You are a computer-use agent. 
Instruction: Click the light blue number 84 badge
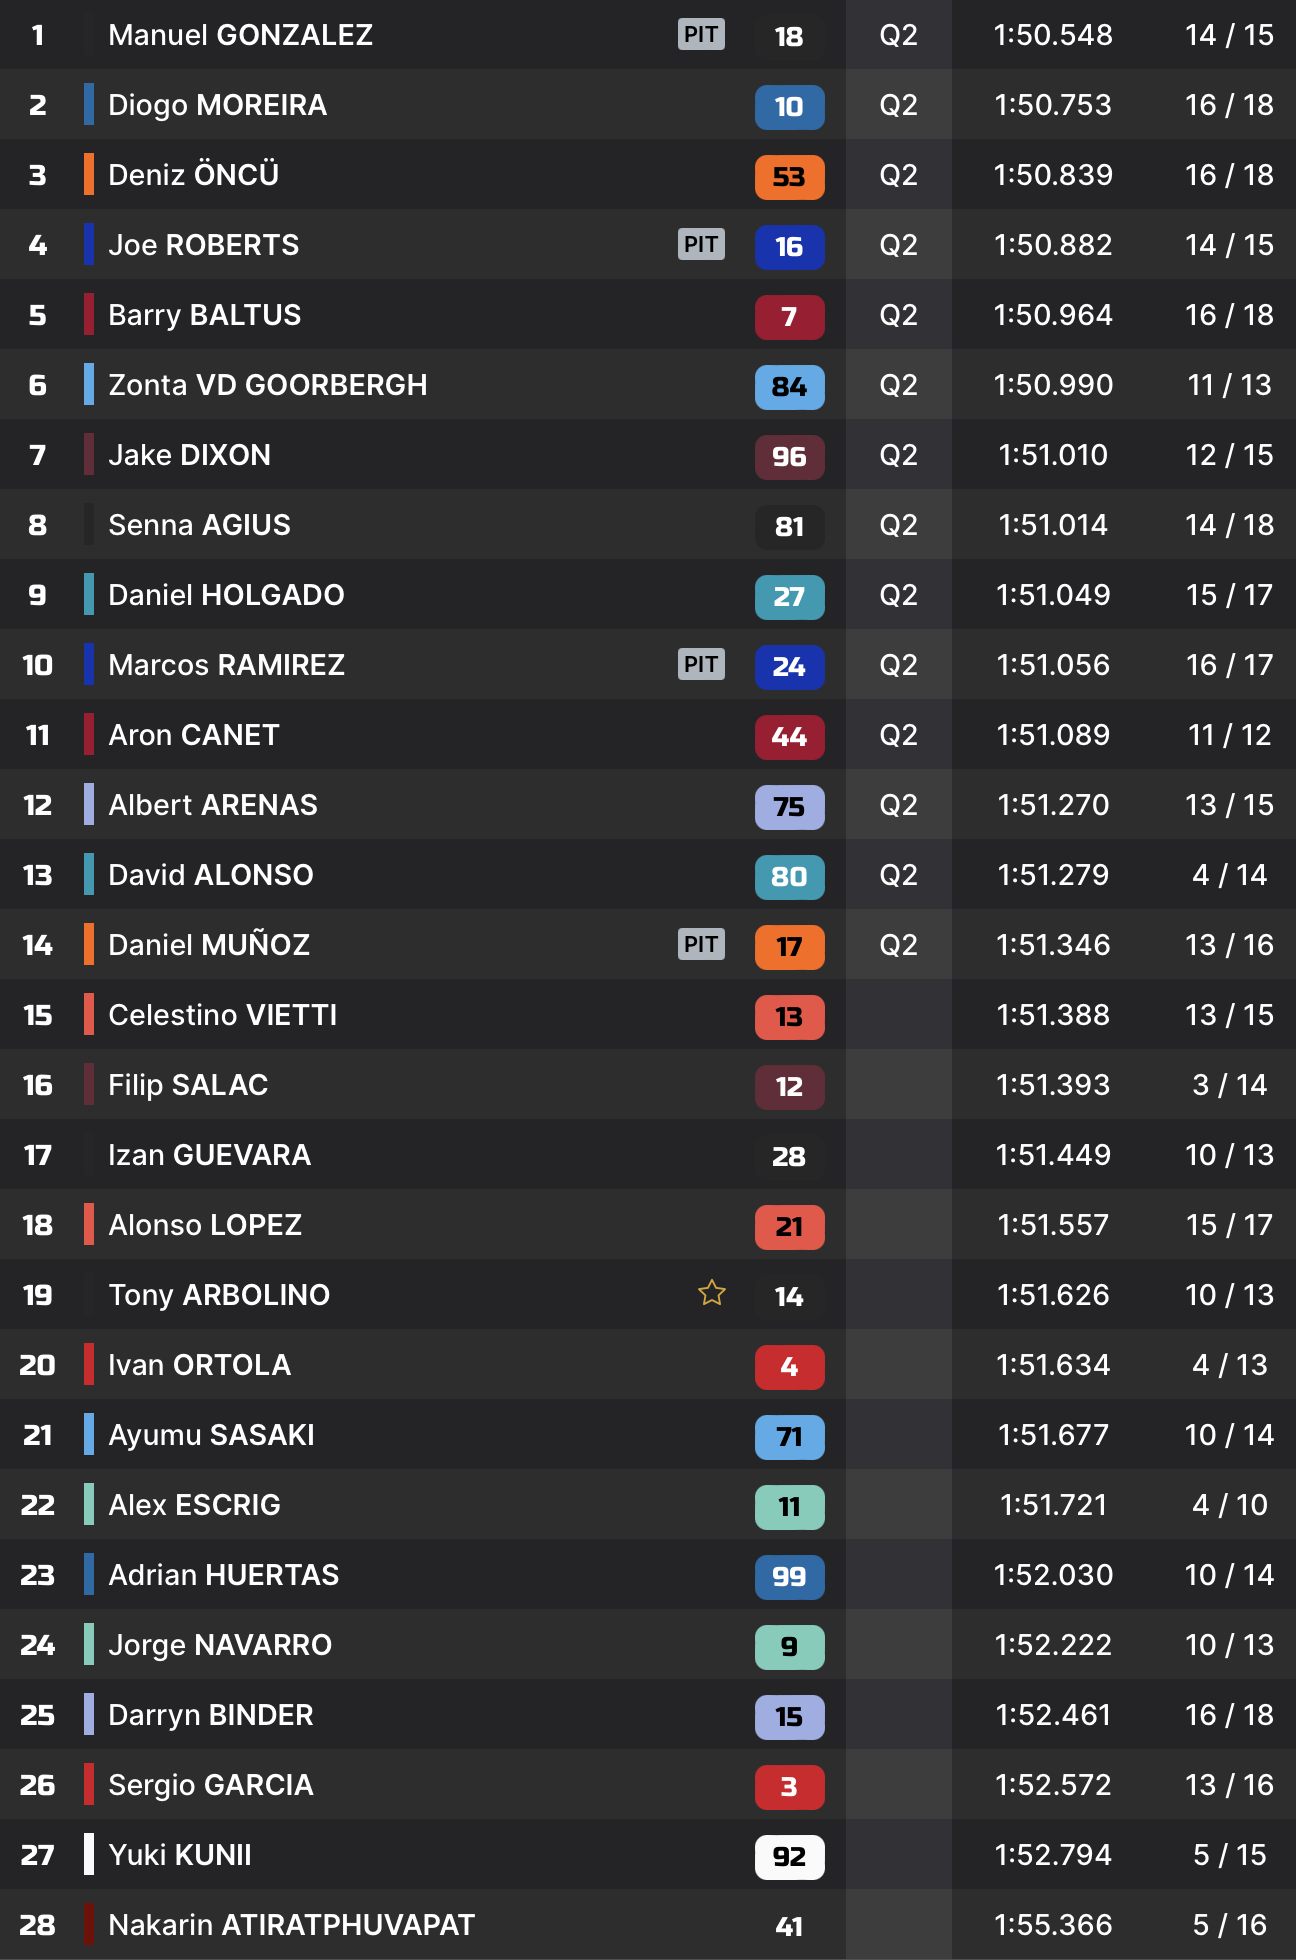(x=789, y=387)
